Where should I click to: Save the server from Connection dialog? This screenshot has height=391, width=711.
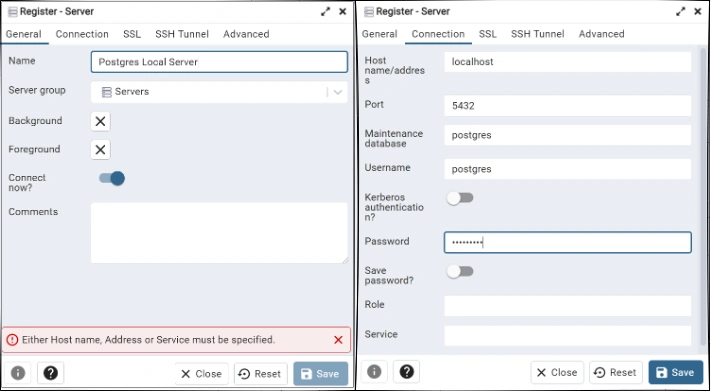676,372
